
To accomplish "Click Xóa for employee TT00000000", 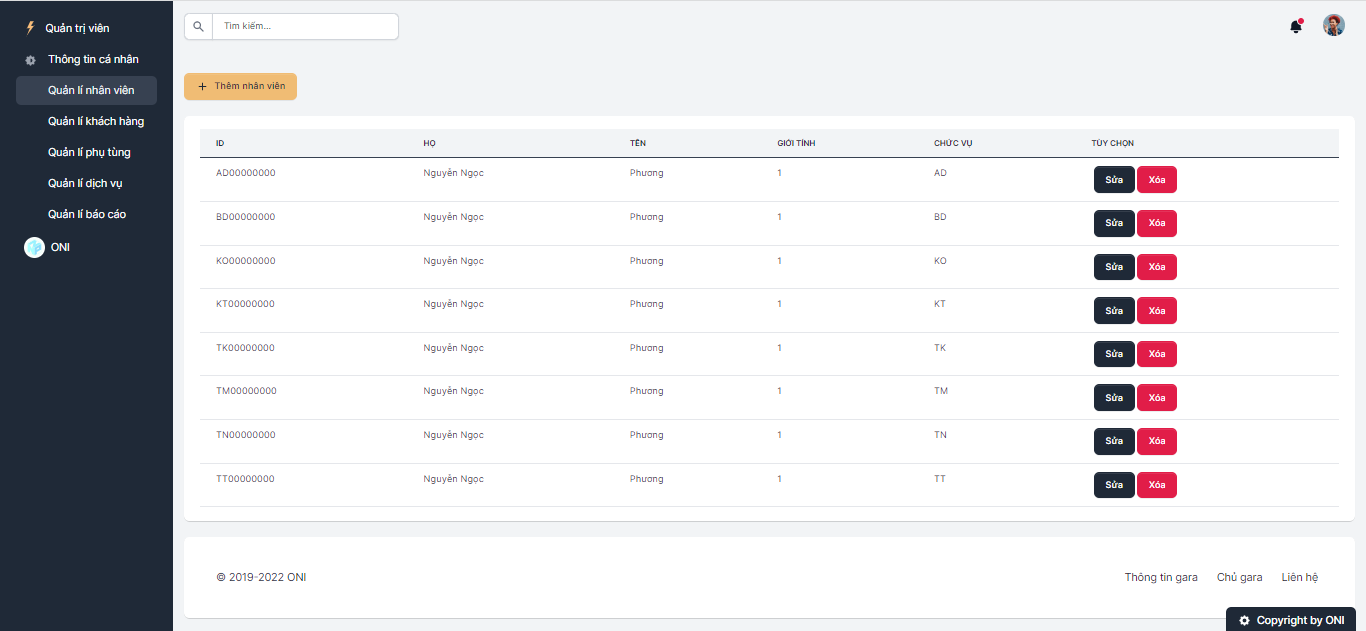I will [x=1157, y=485].
